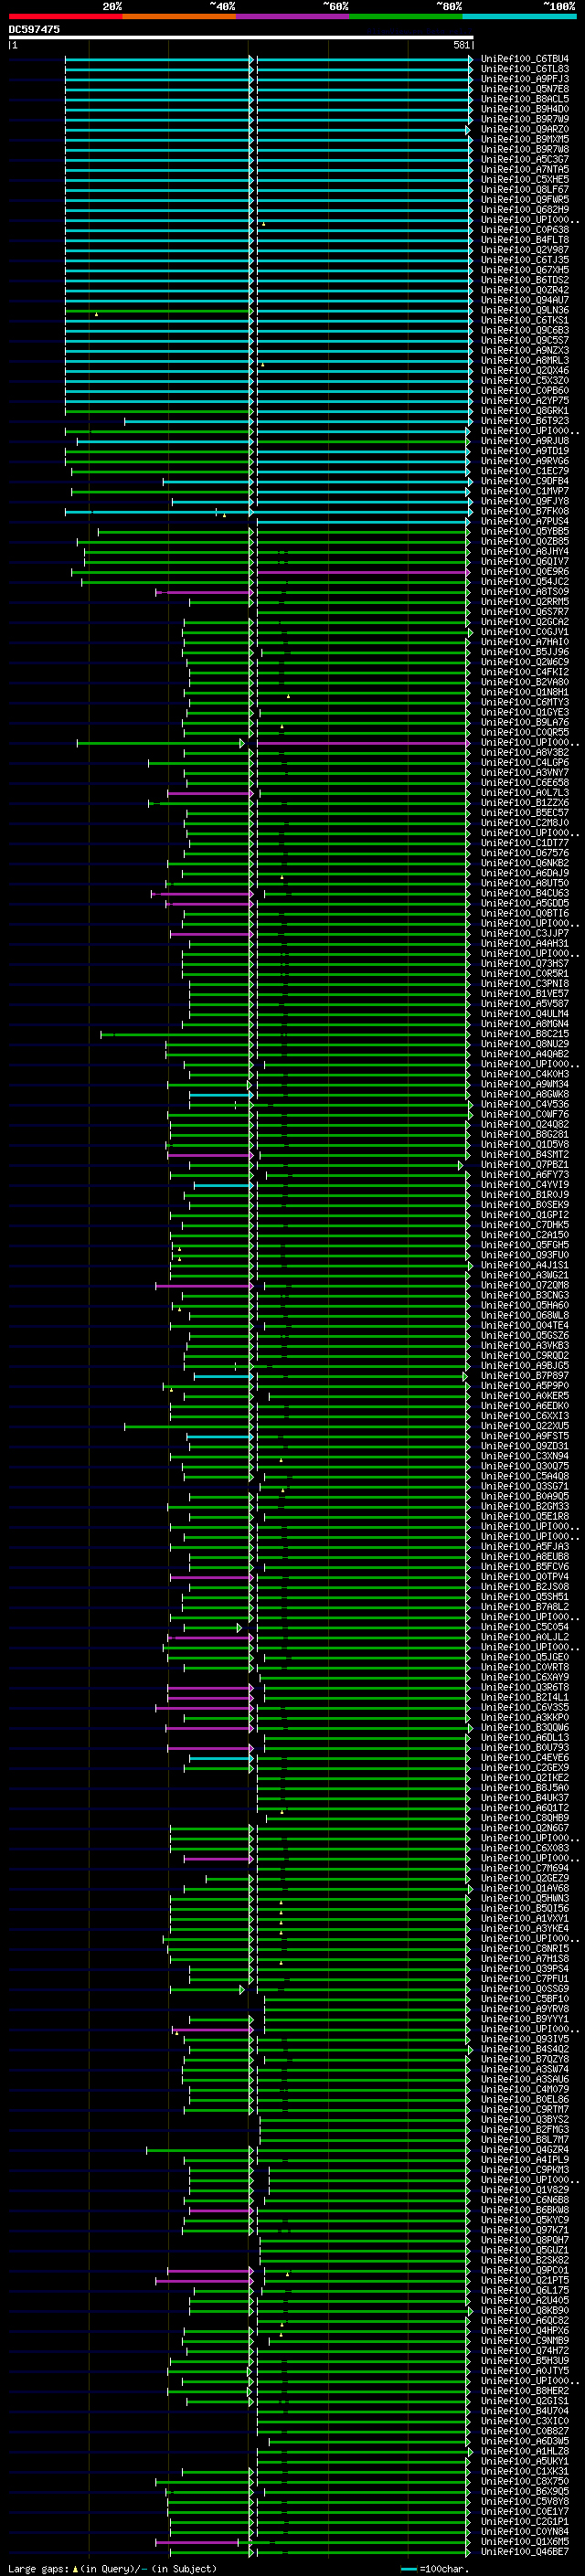Open hit UniRef100_Q9FJY8

click(x=524, y=502)
